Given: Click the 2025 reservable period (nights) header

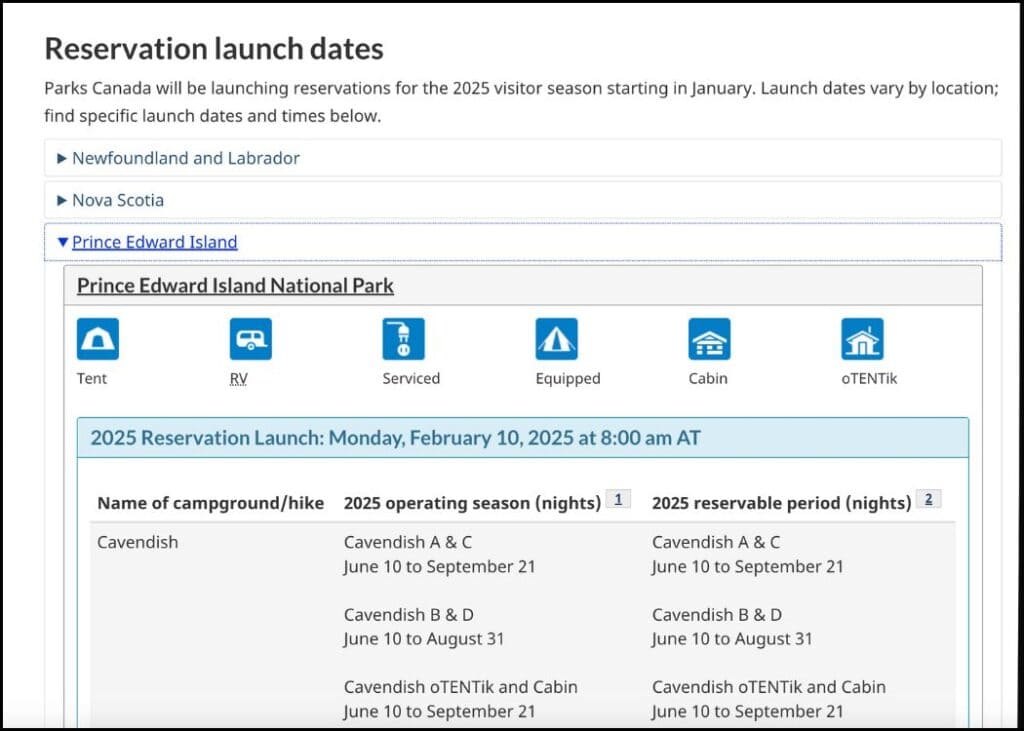Looking at the screenshot, I should point(782,503).
